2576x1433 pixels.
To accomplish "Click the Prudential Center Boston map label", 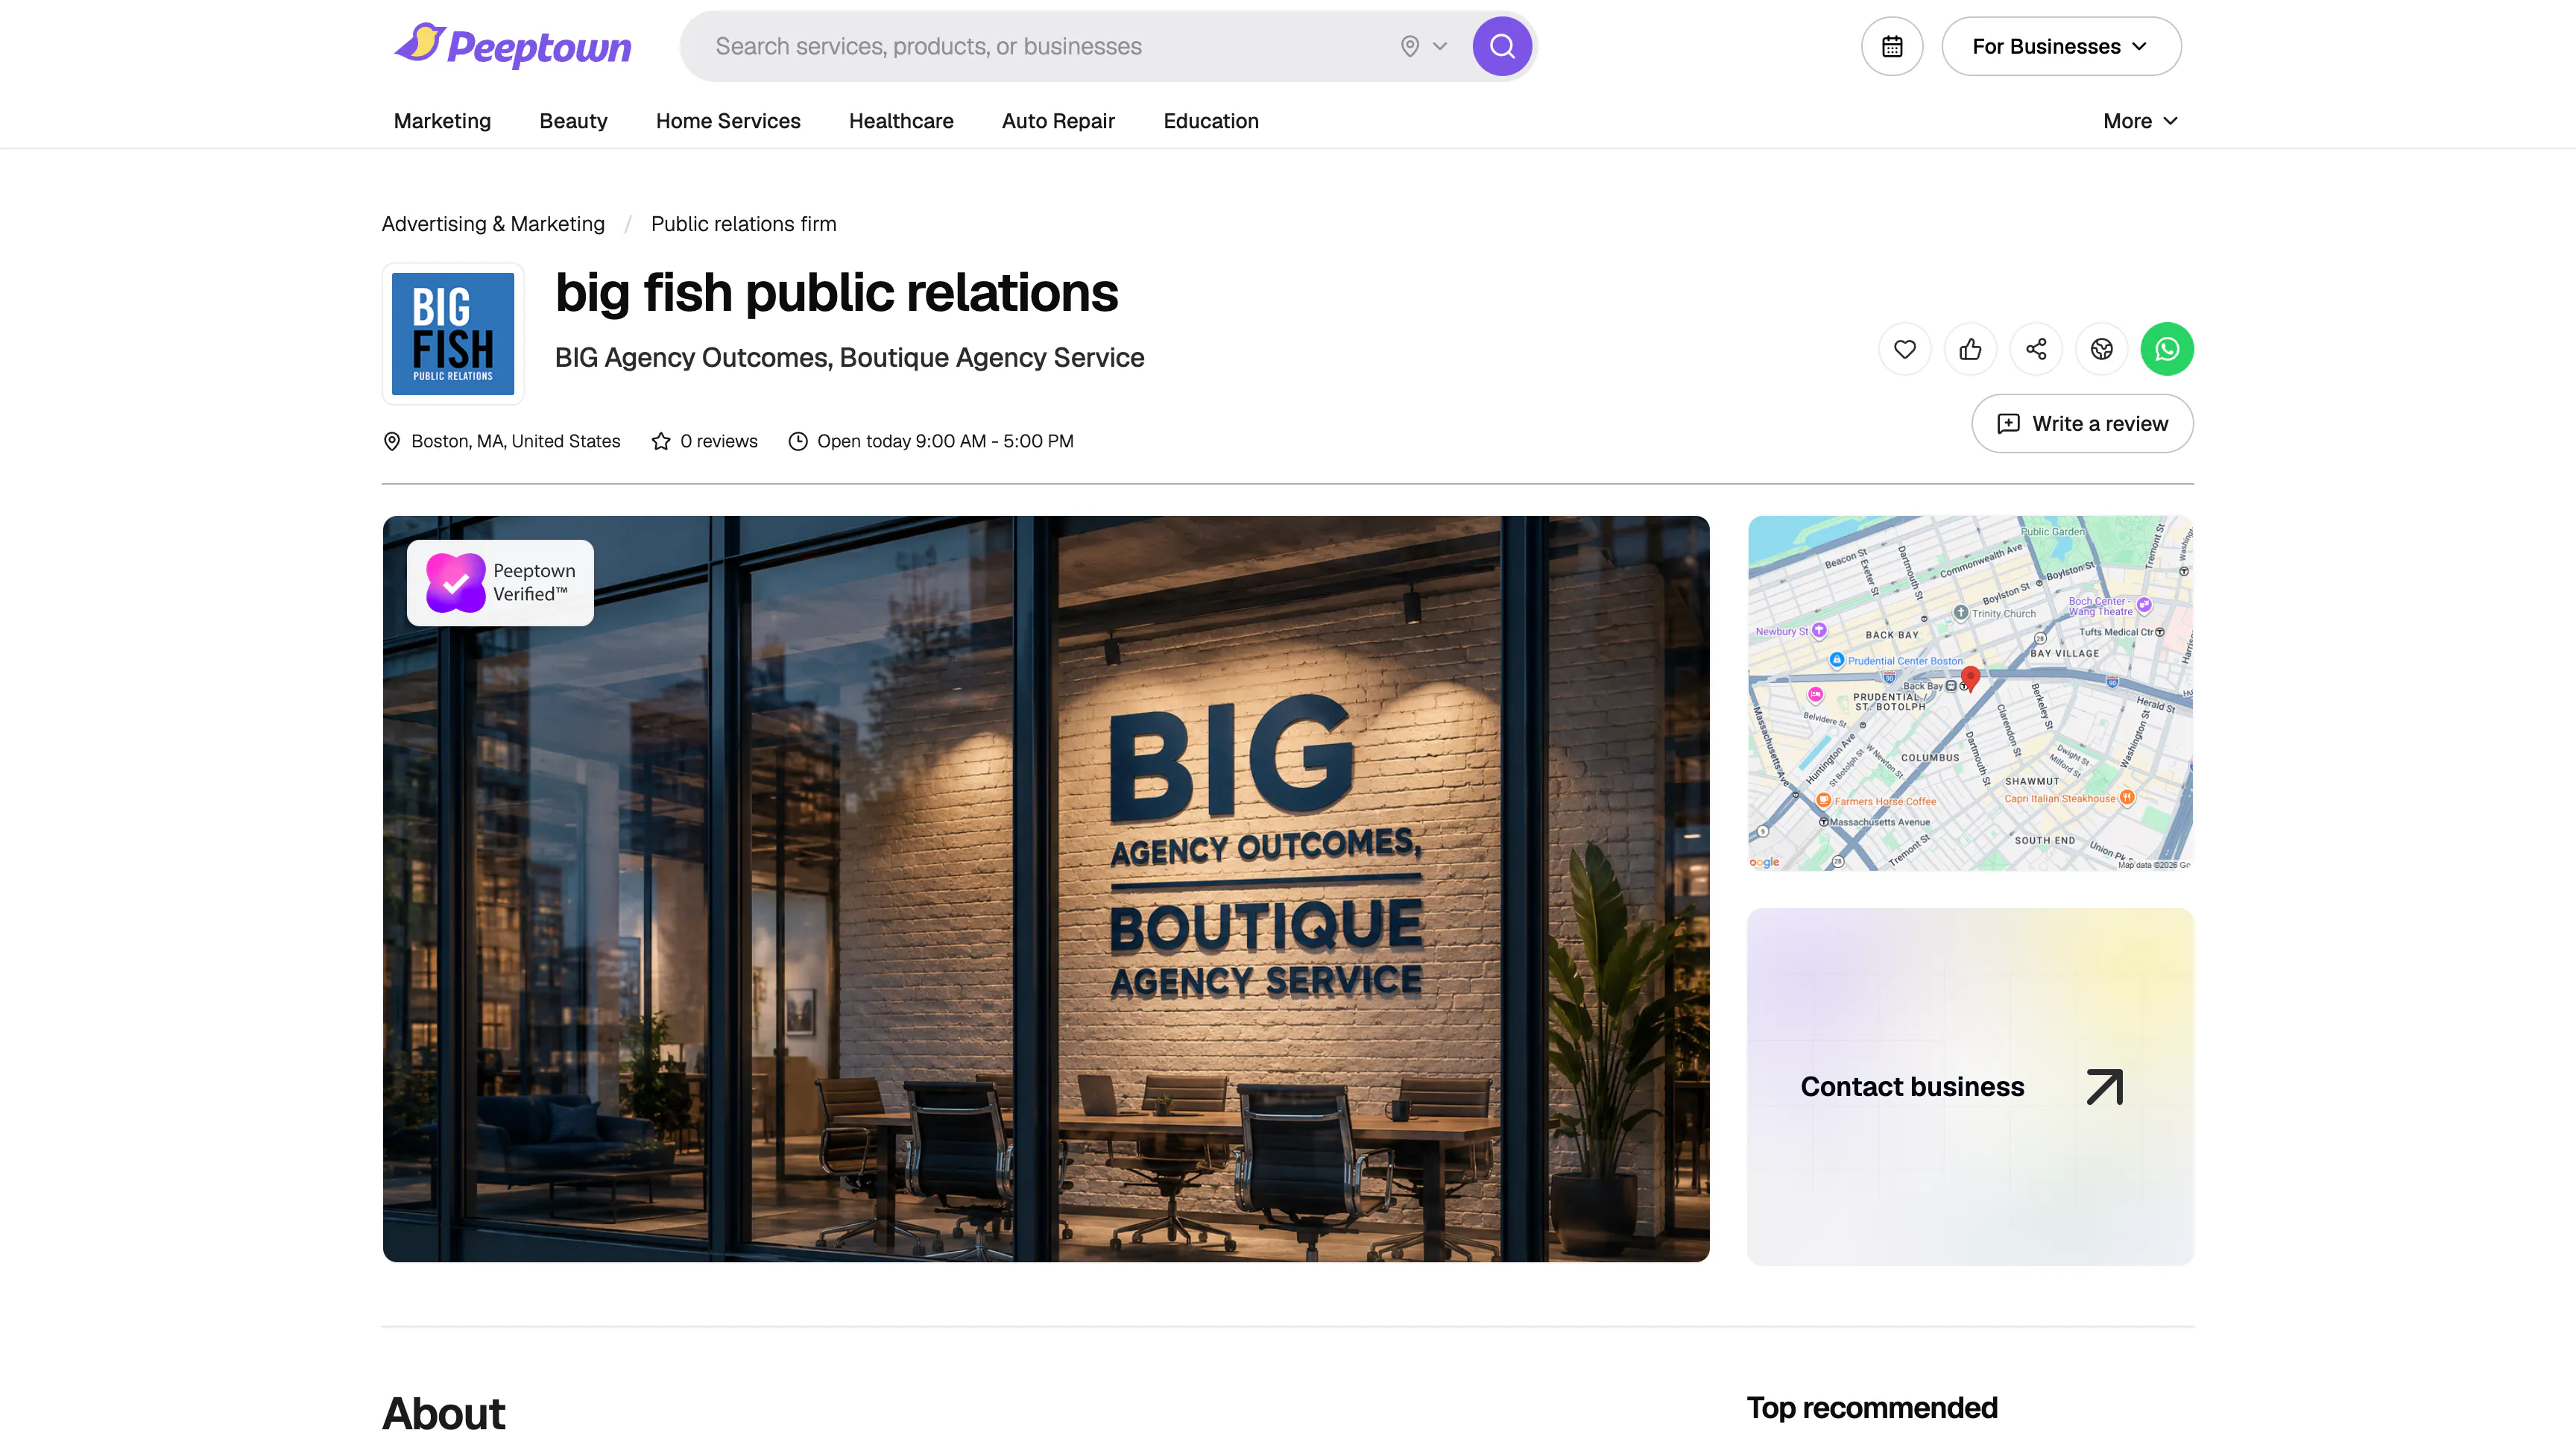I will (x=1905, y=660).
